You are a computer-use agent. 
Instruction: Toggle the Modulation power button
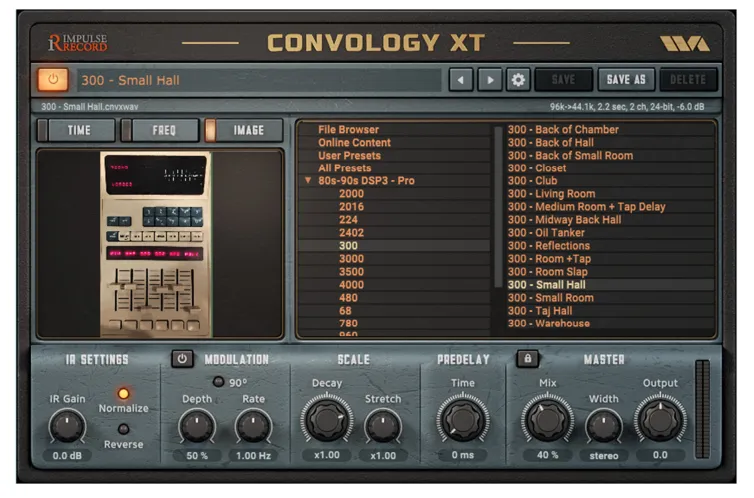(x=182, y=359)
